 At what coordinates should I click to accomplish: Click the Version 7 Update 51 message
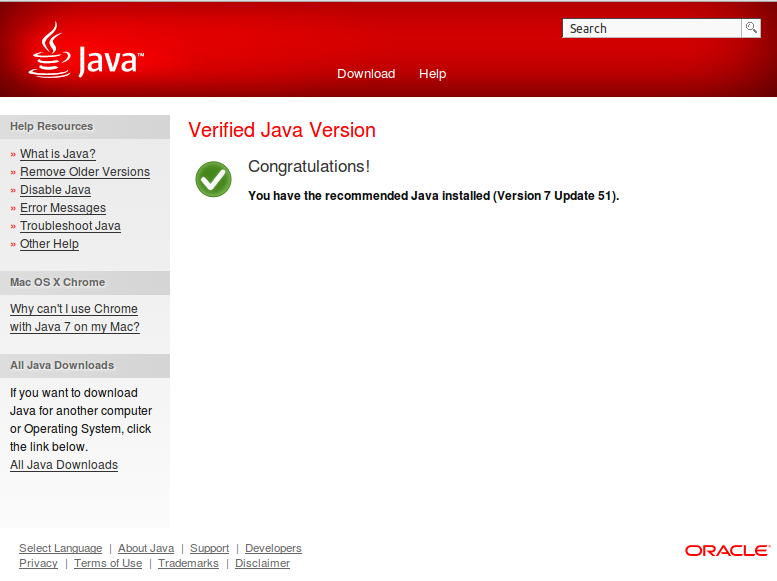[x=434, y=196]
